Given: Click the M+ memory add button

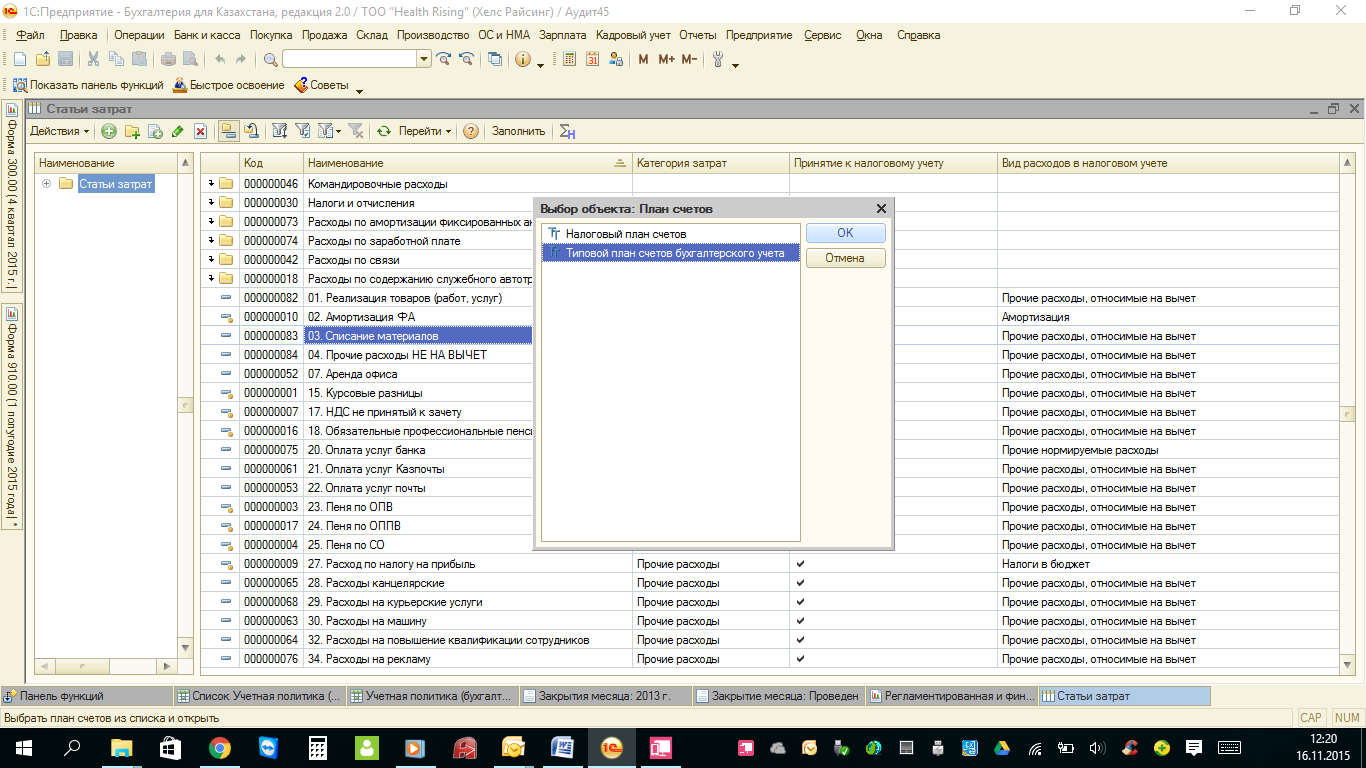Looking at the screenshot, I should (x=666, y=60).
